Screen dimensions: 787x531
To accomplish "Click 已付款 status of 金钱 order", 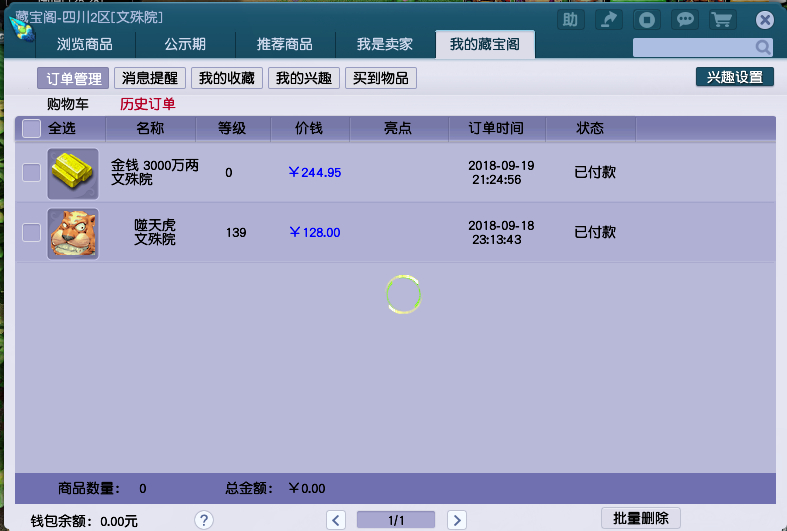I will coord(595,173).
